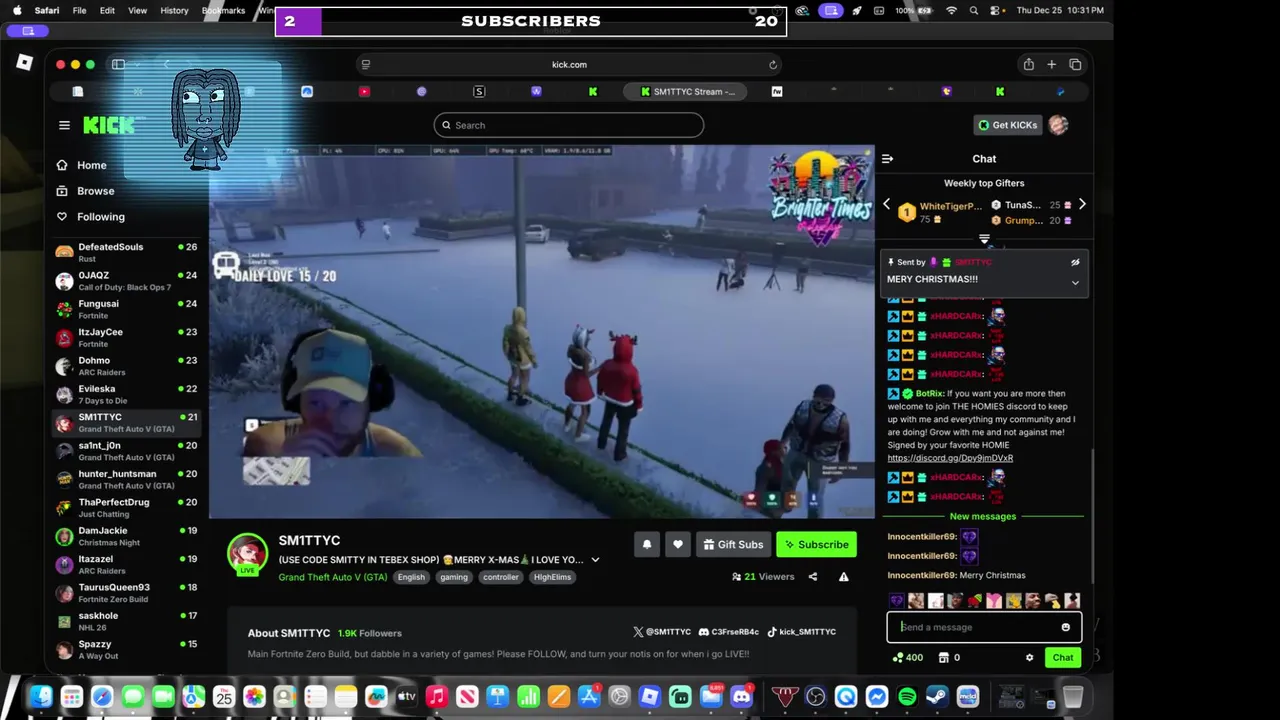Open Fungusai channel in sidebar
Viewport: 1280px width, 720px height.
click(127, 309)
